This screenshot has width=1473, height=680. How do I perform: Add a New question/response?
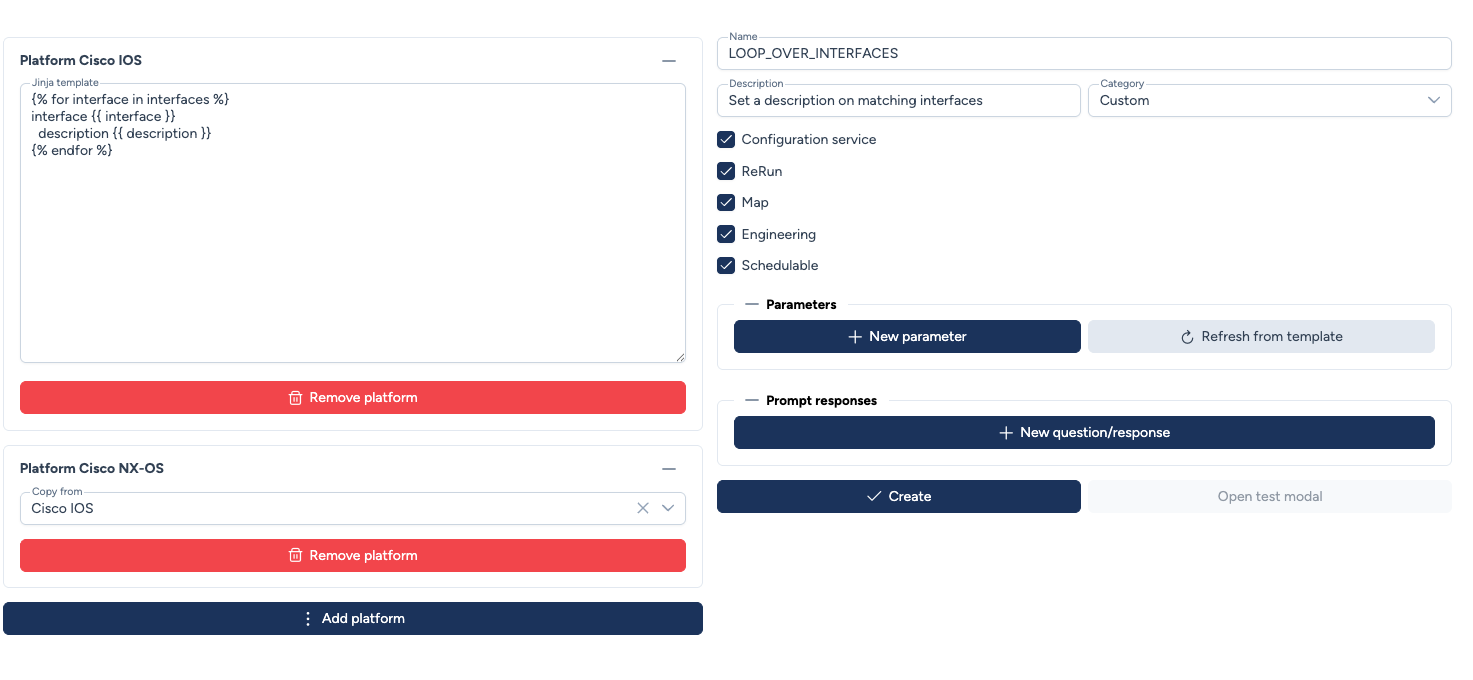point(1084,433)
